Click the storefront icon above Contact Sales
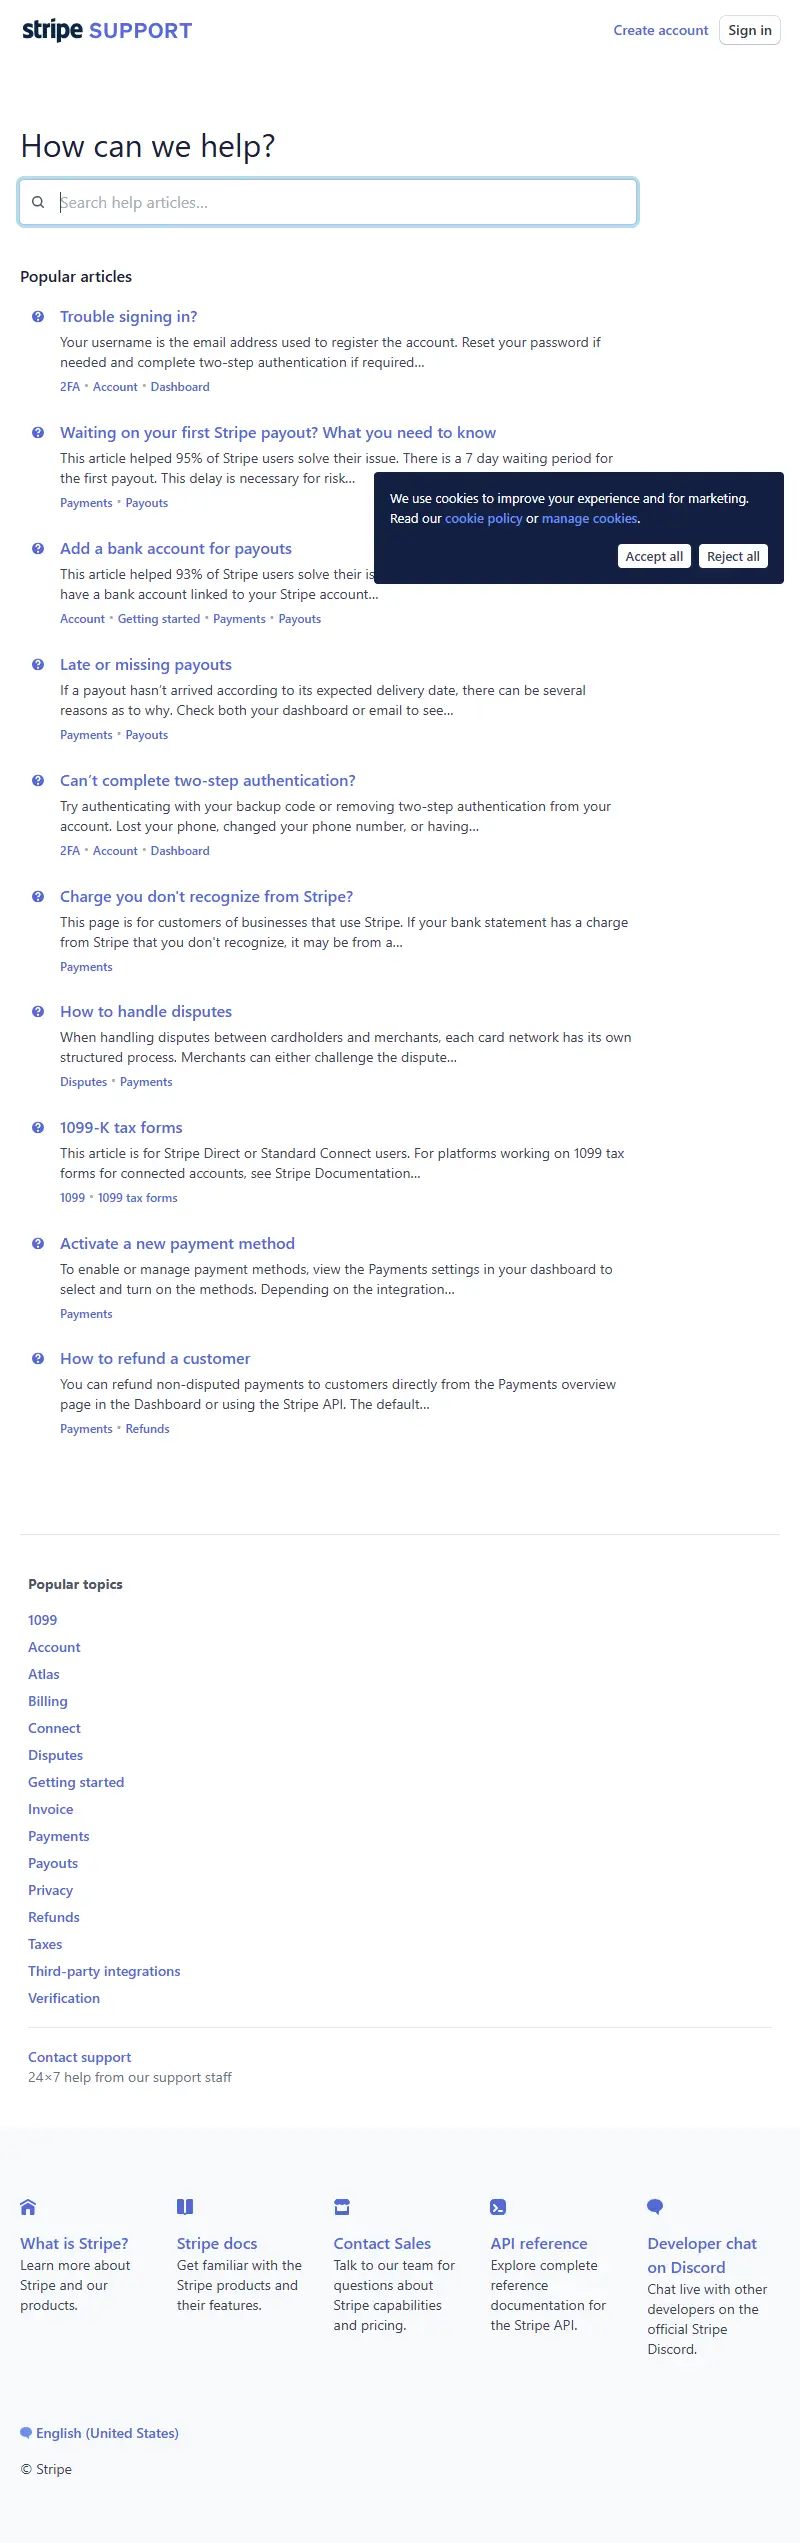Screen dimensions: 800x2543 point(342,2207)
